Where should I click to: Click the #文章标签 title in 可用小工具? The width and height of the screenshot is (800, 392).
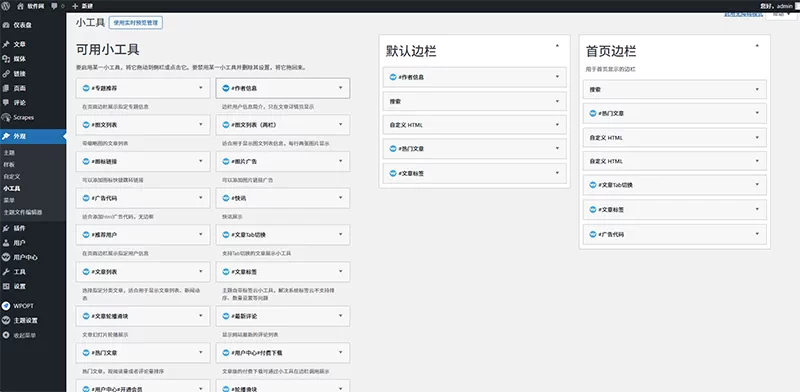(x=244, y=272)
